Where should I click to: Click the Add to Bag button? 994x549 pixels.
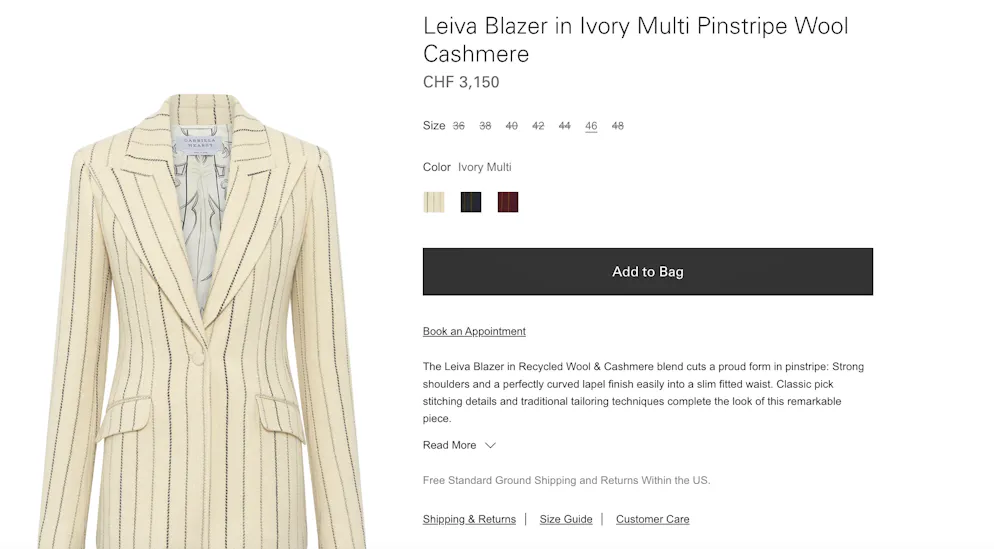tap(648, 271)
